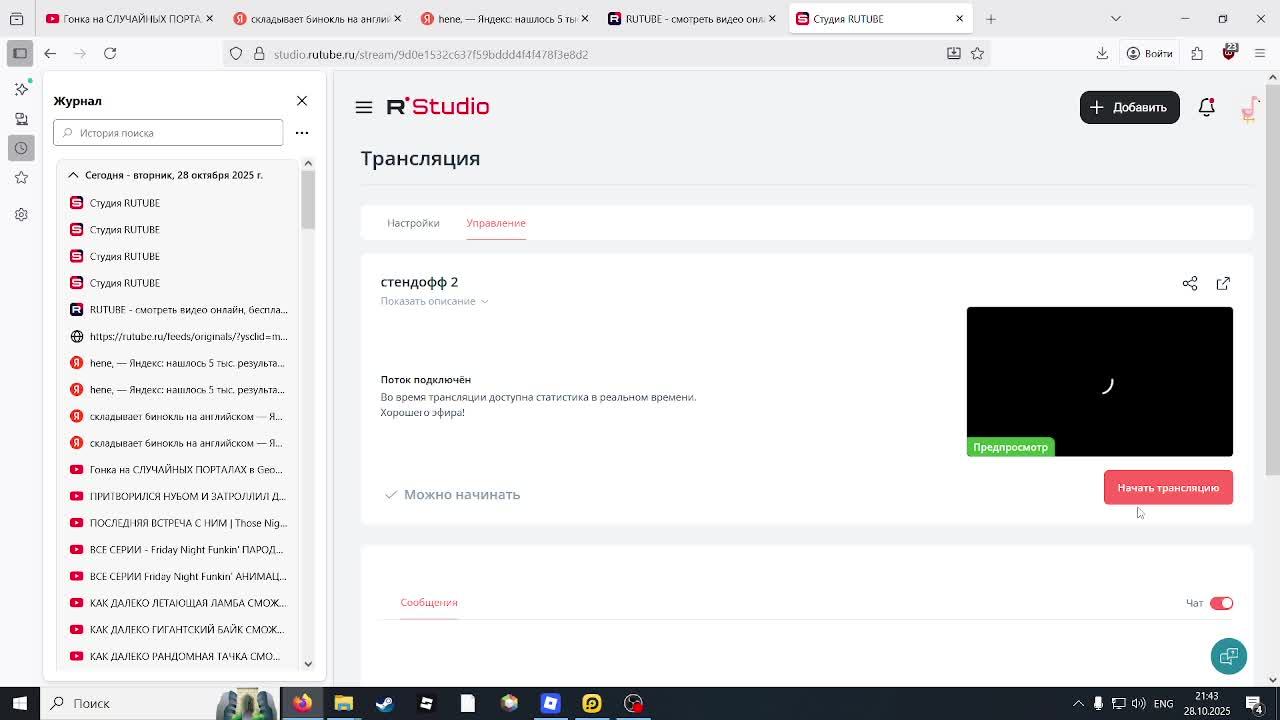
Task: Open the Firefox application menu
Action: 1260,54
